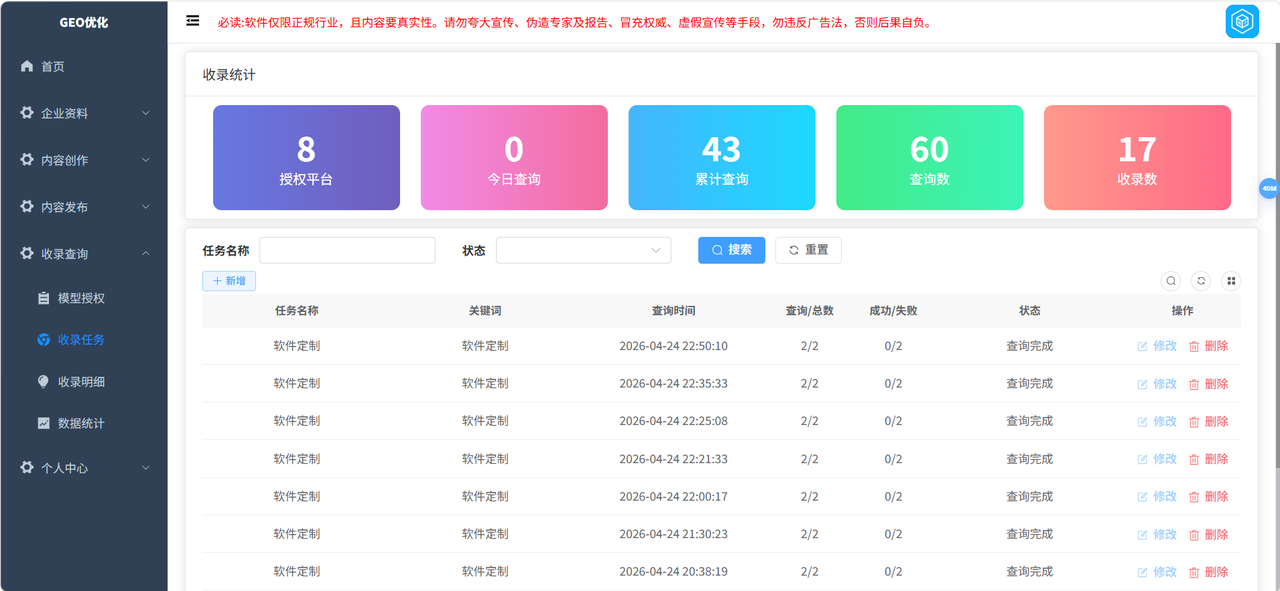Click the browser icon beside 收录任务

pos(43,340)
